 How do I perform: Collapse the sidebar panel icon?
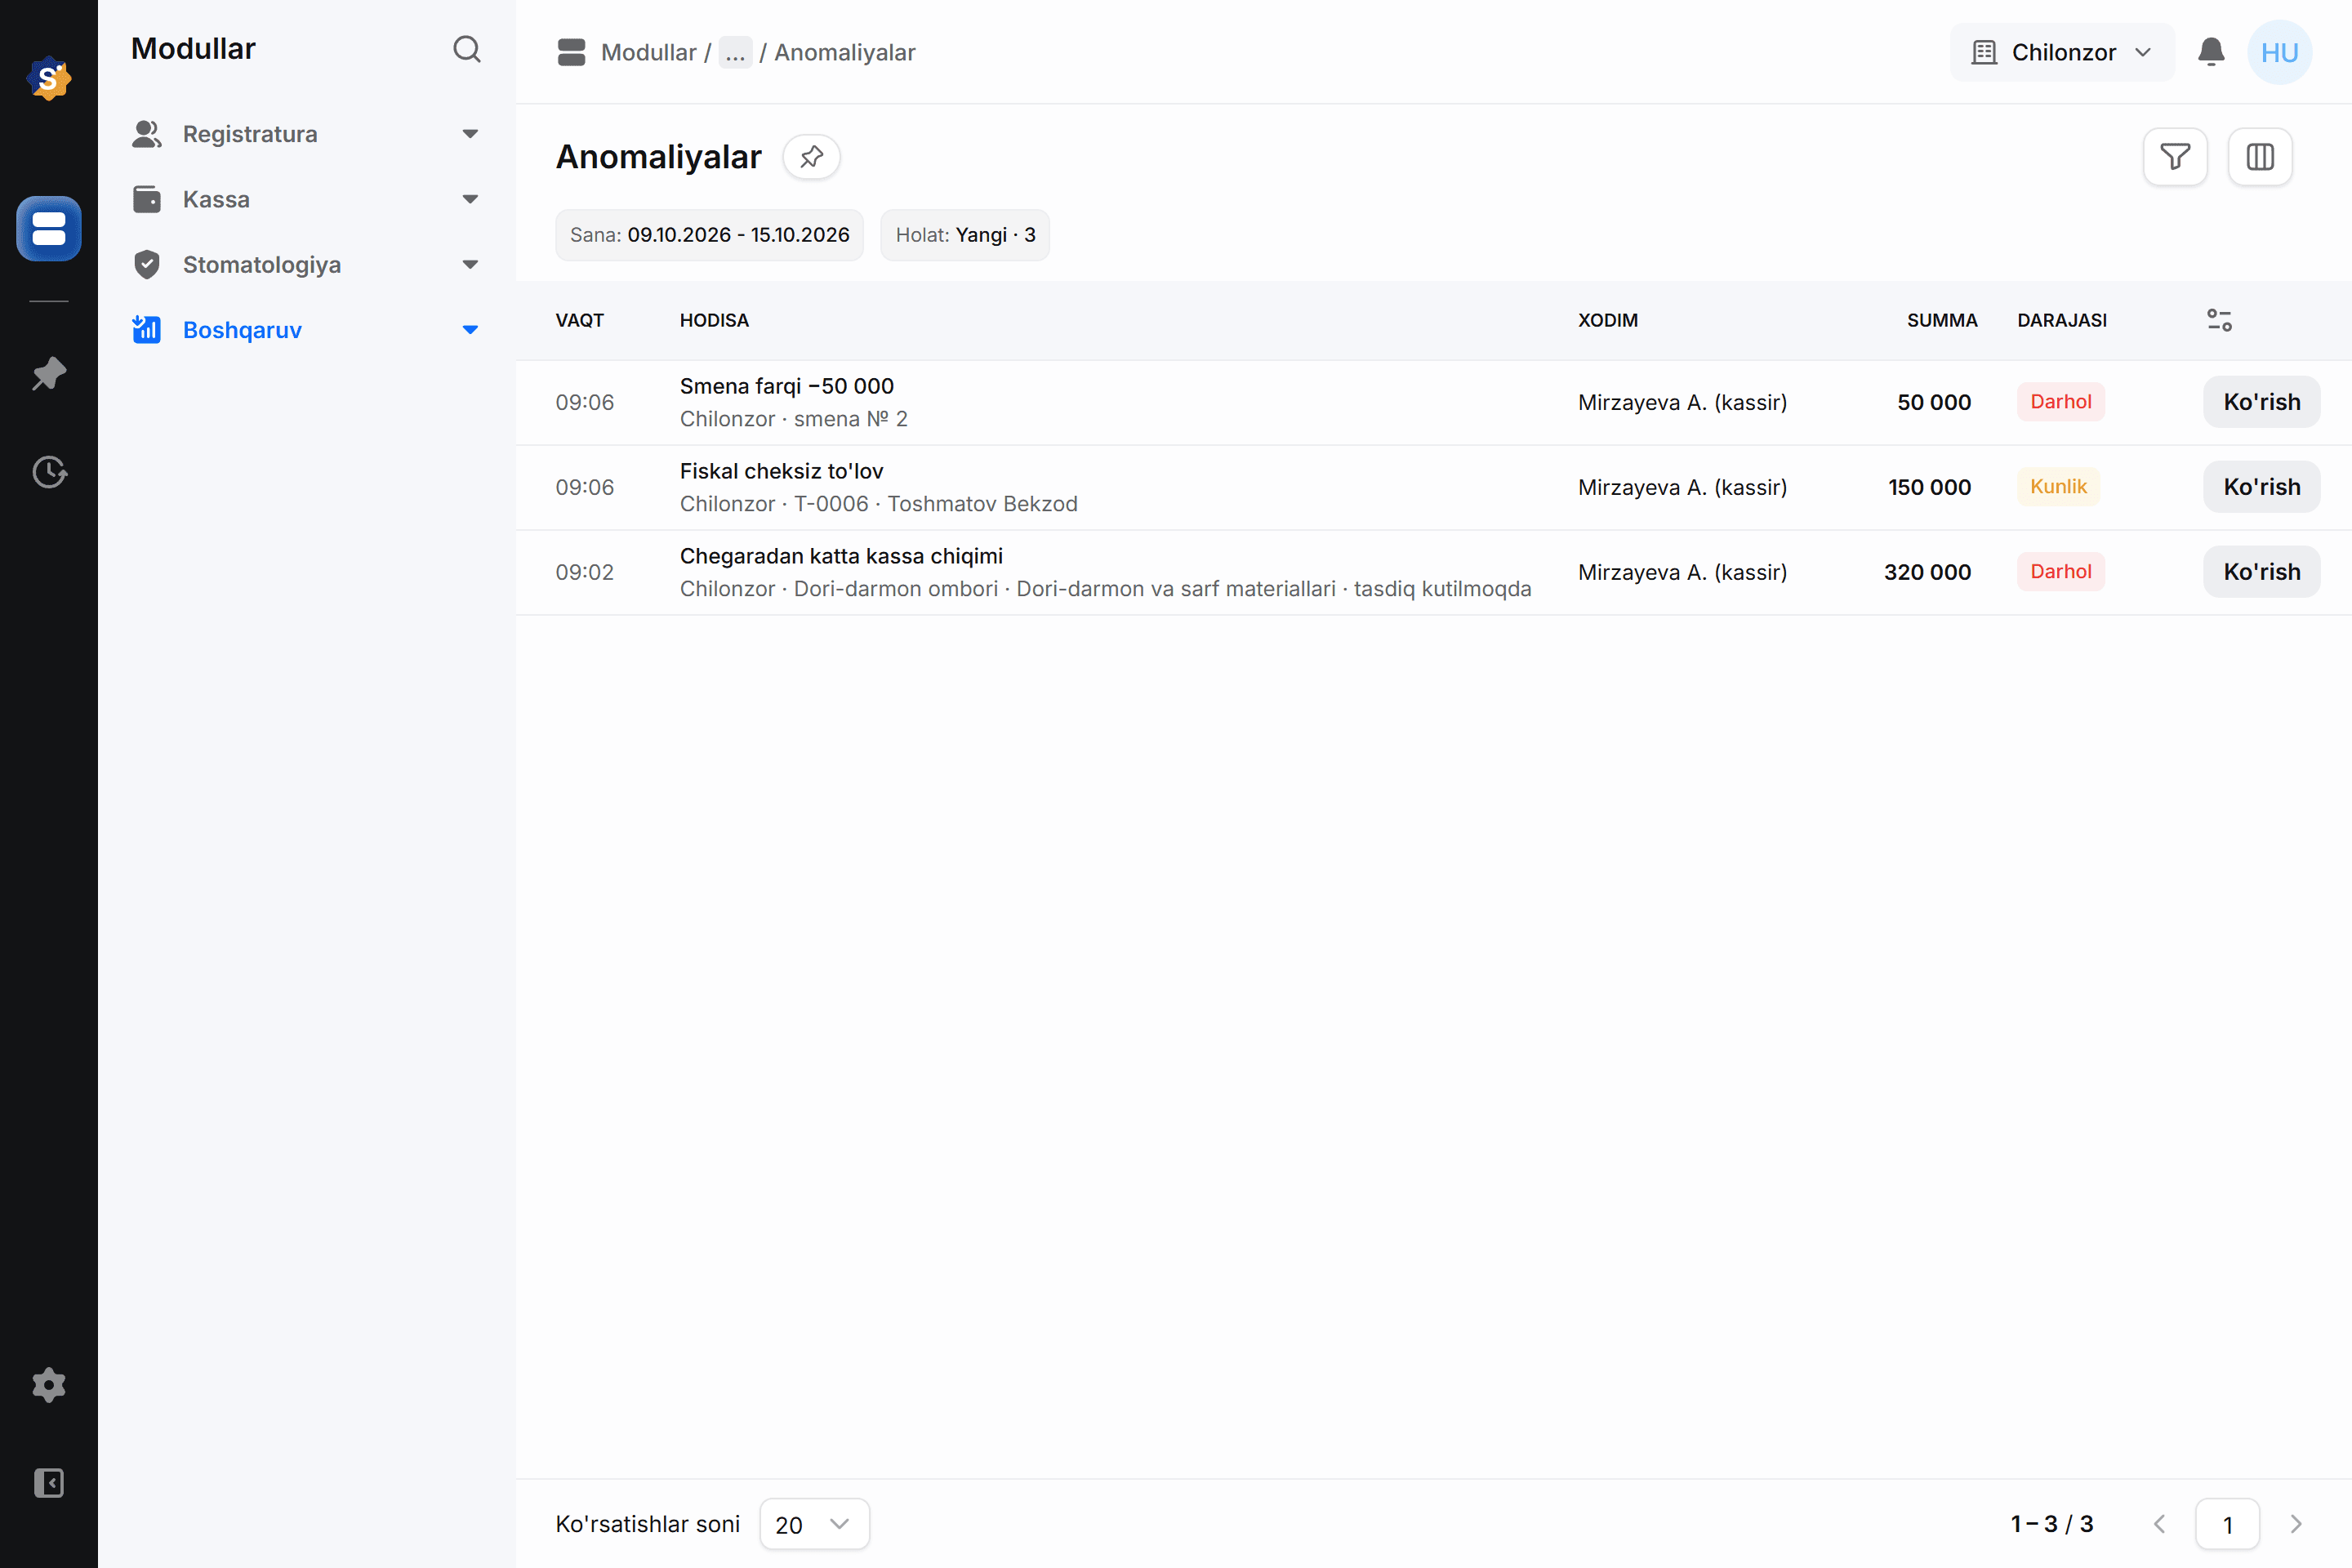point(49,1482)
